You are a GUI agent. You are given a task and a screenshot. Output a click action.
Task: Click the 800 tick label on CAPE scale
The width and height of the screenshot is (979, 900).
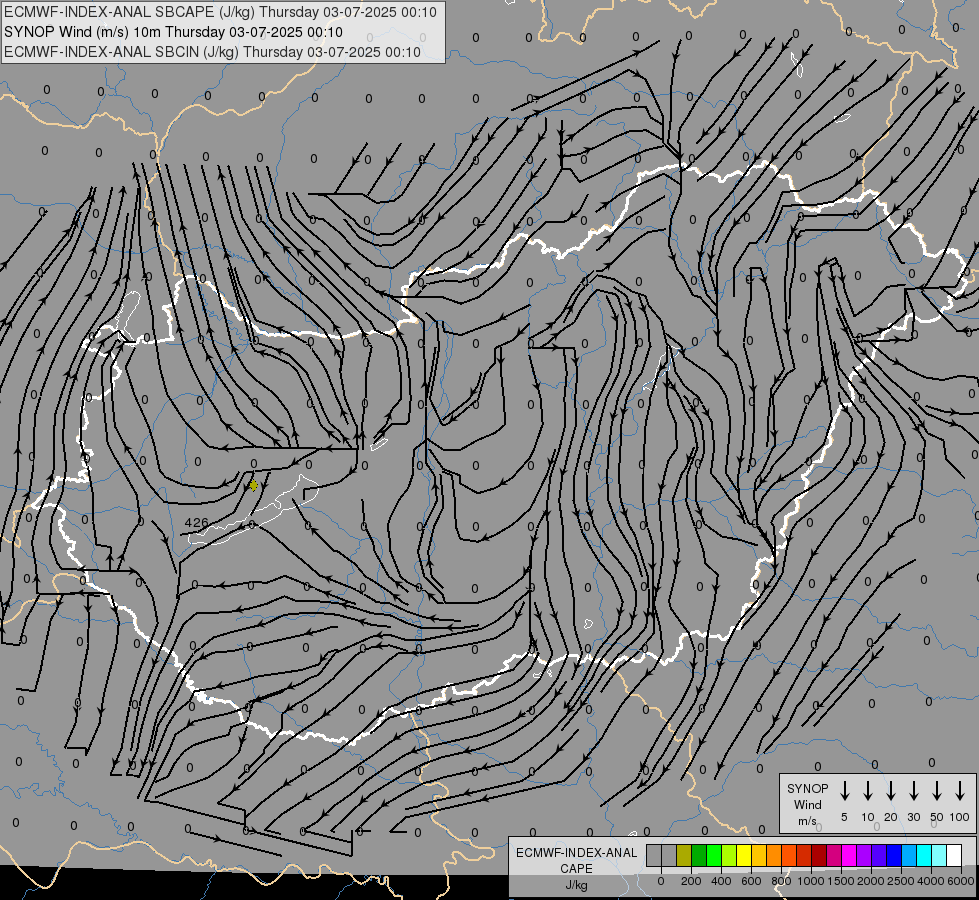(x=781, y=881)
